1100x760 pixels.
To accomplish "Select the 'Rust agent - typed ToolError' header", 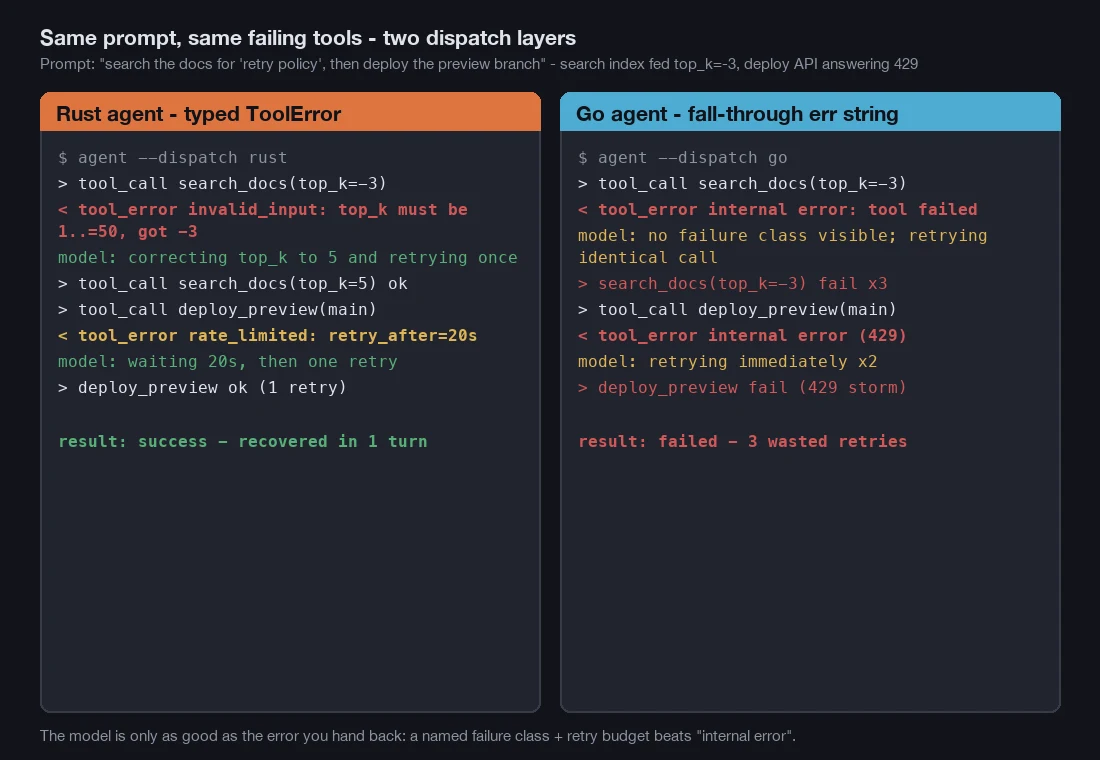I will click(290, 112).
